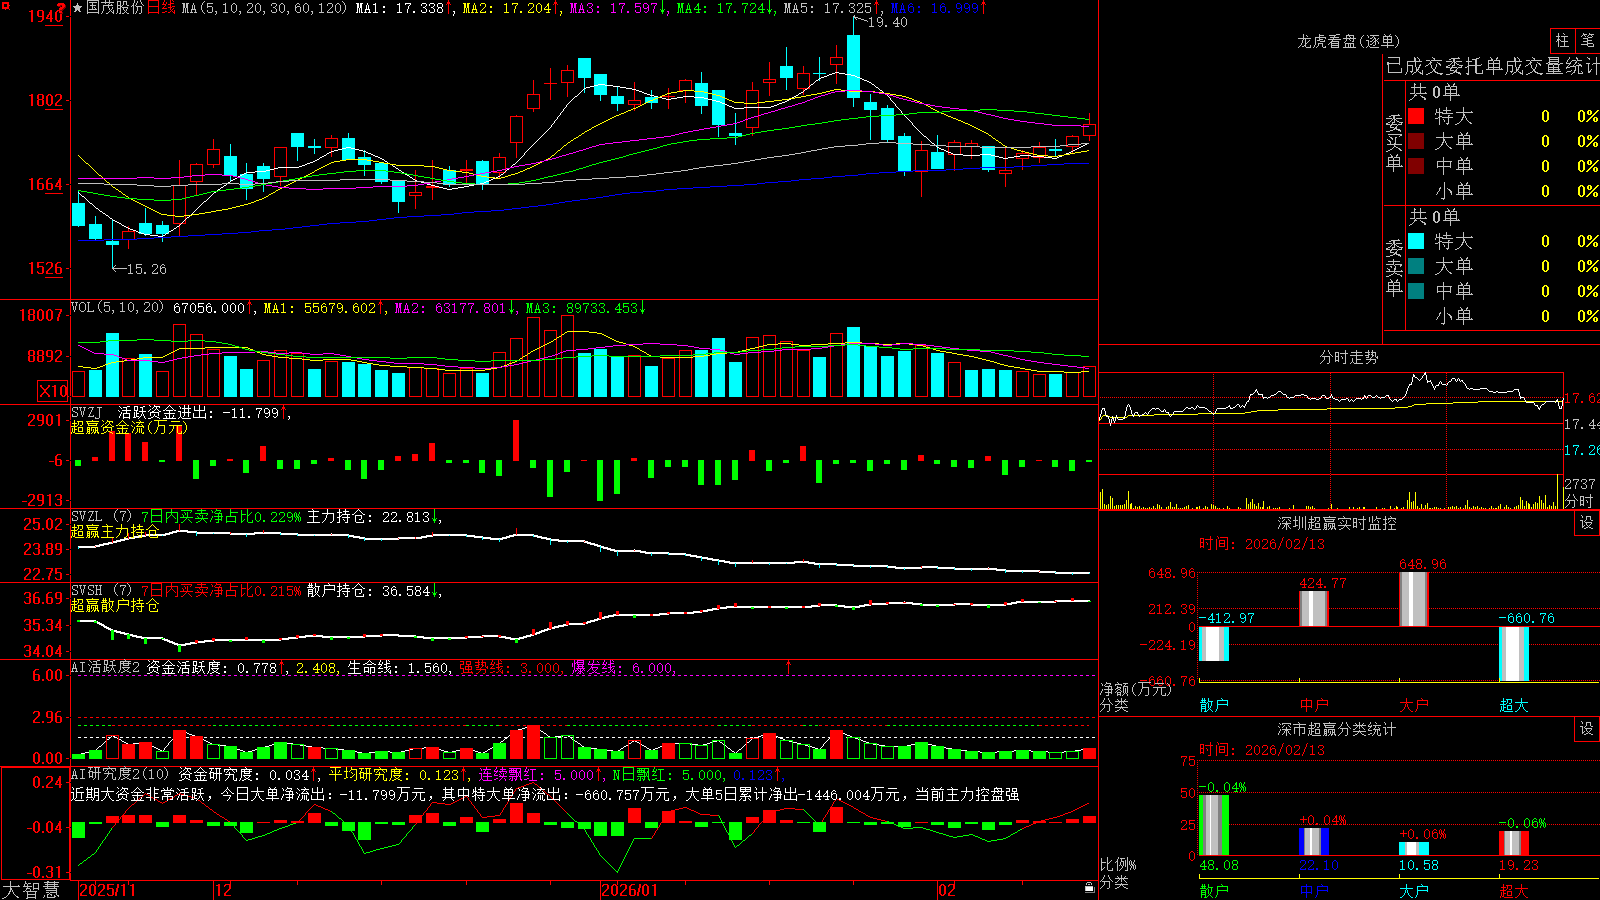Open 设 settings for 深市超赢分类统计
Viewport: 1600px width, 900px height.
click(x=1587, y=729)
